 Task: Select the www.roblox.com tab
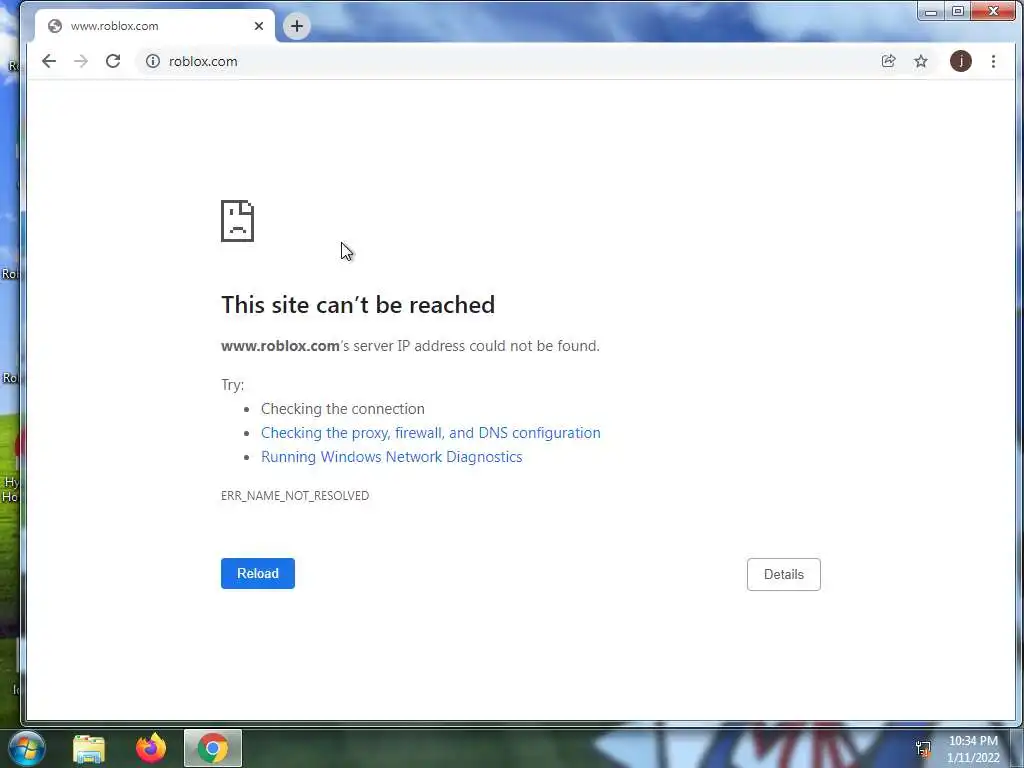pyautogui.click(x=154, y=26)
